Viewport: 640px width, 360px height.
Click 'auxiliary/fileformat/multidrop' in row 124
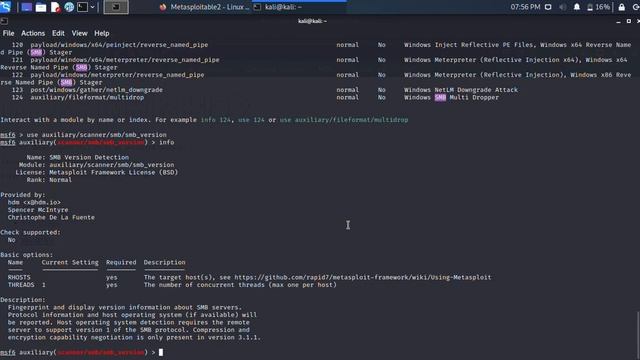tap(87, 97)
